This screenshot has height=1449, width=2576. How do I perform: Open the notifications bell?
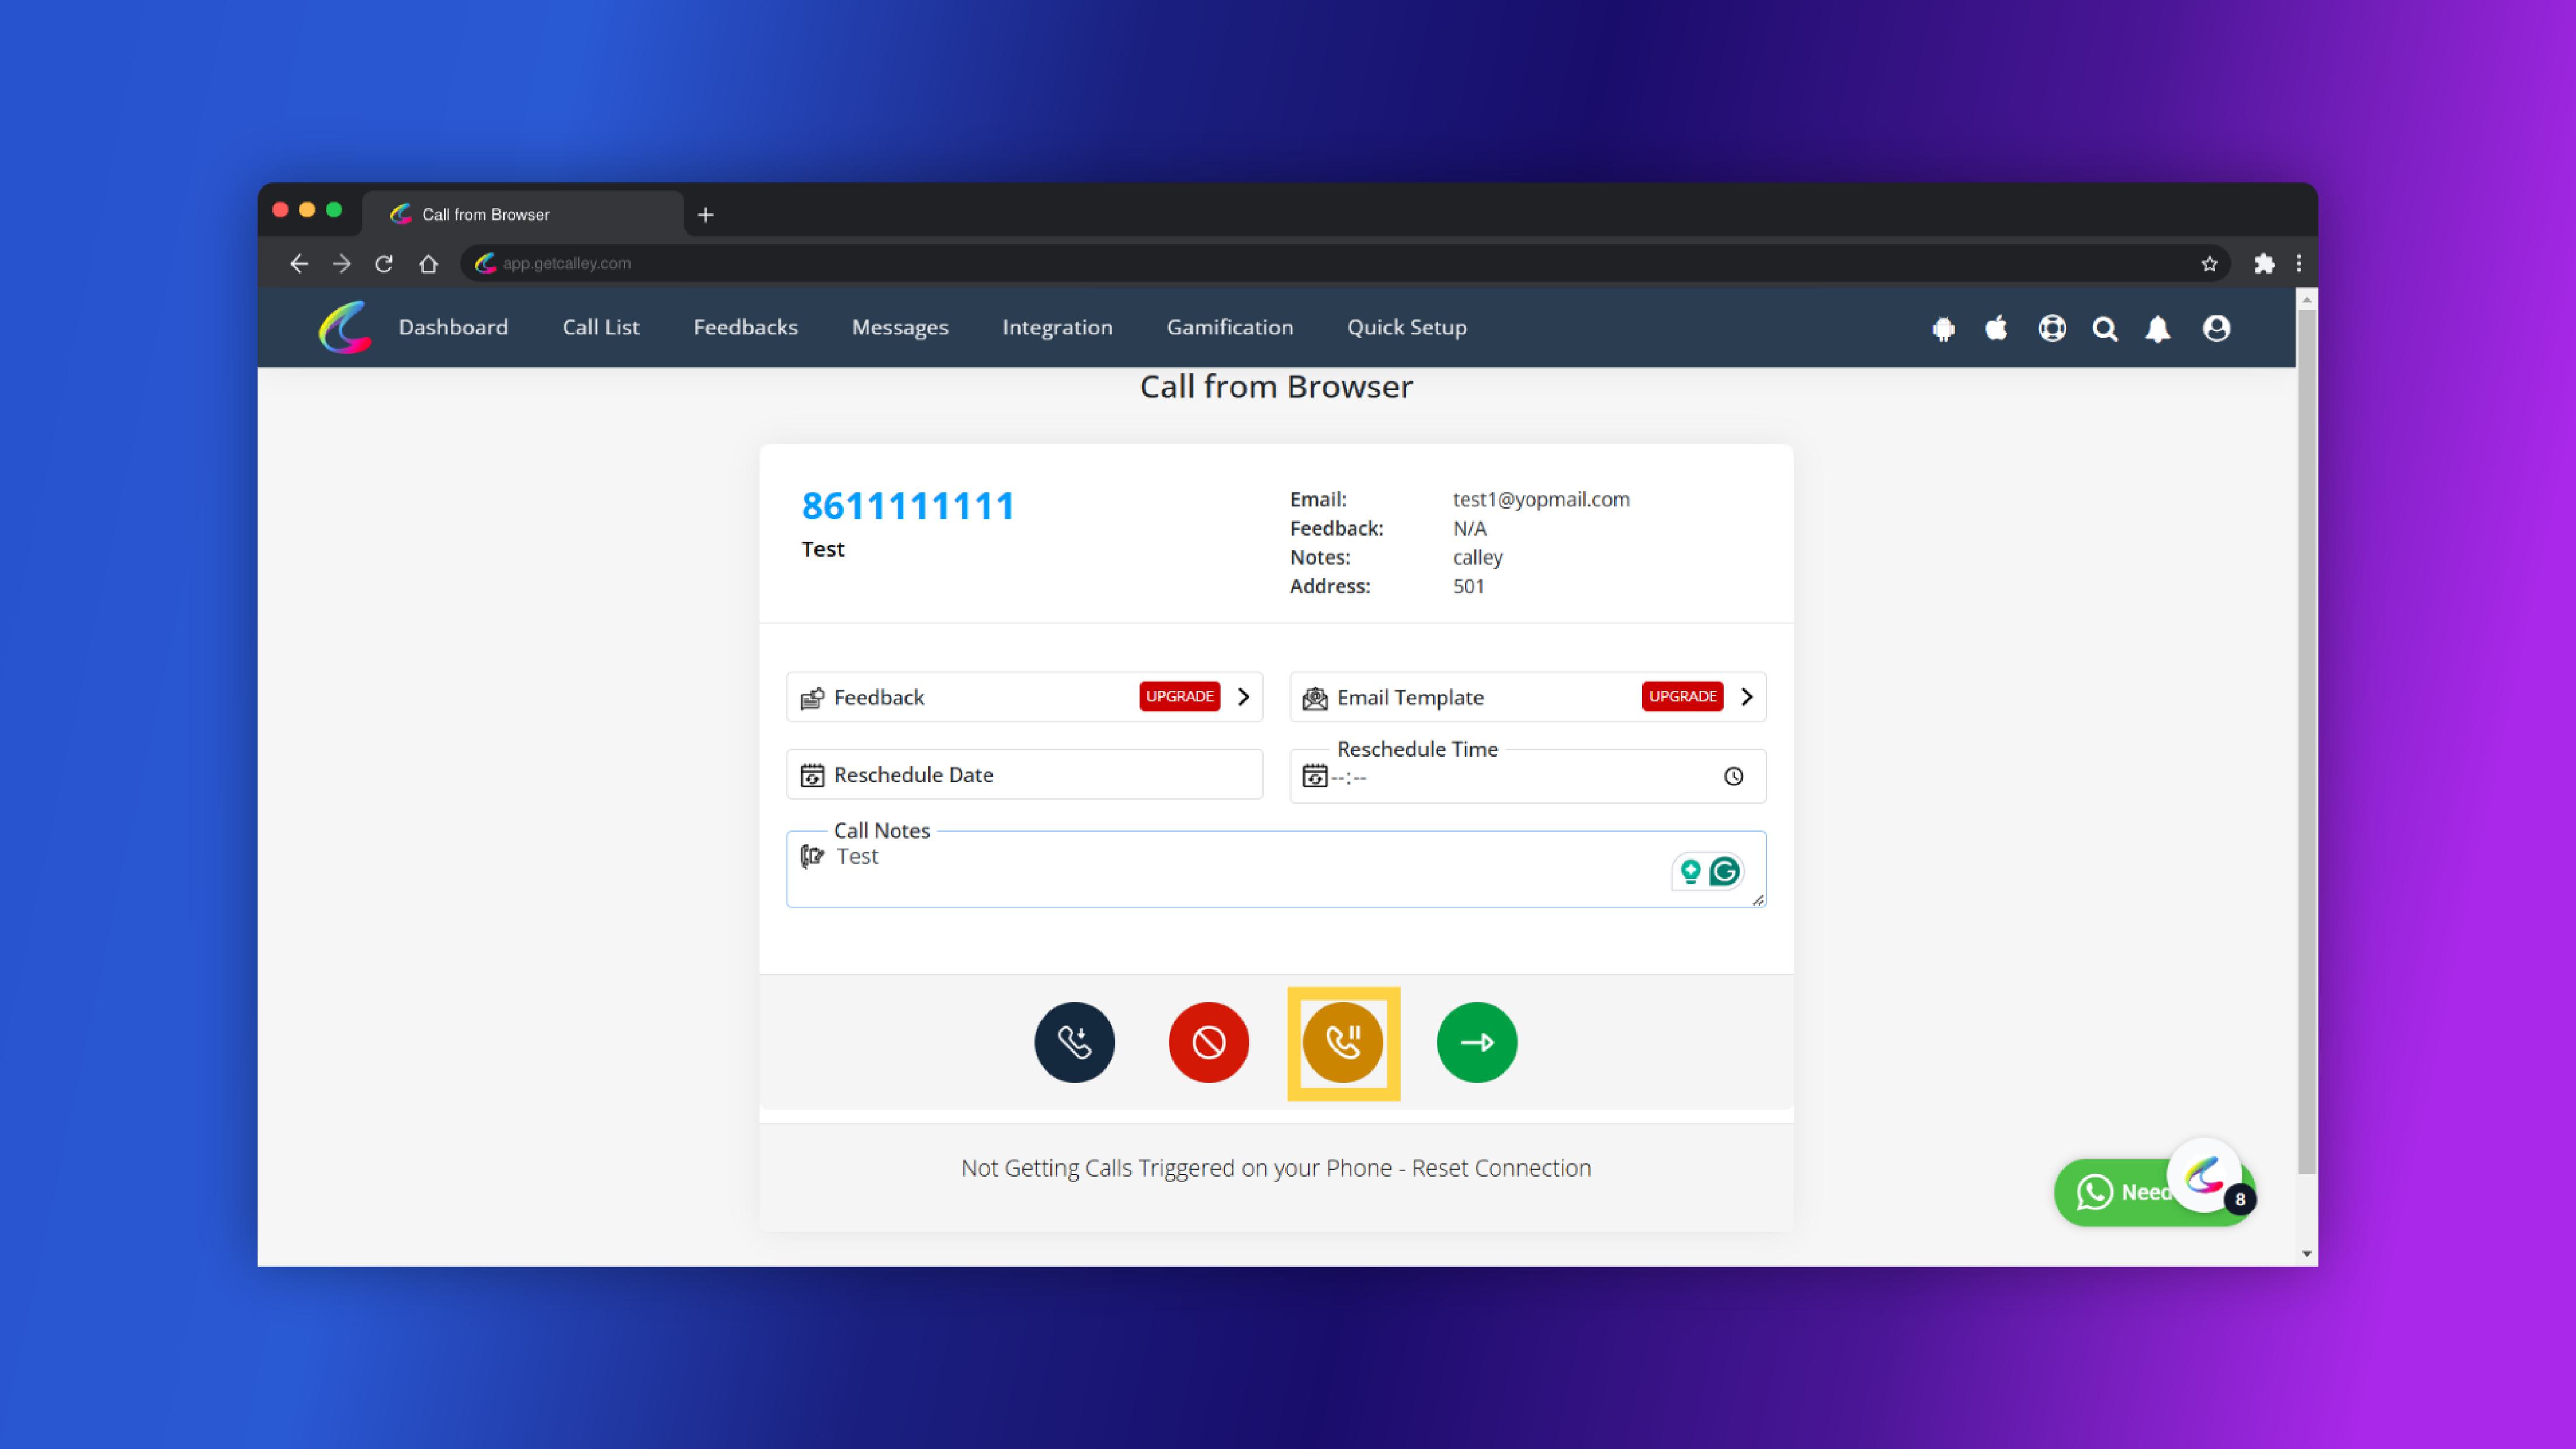(2158, 329)
